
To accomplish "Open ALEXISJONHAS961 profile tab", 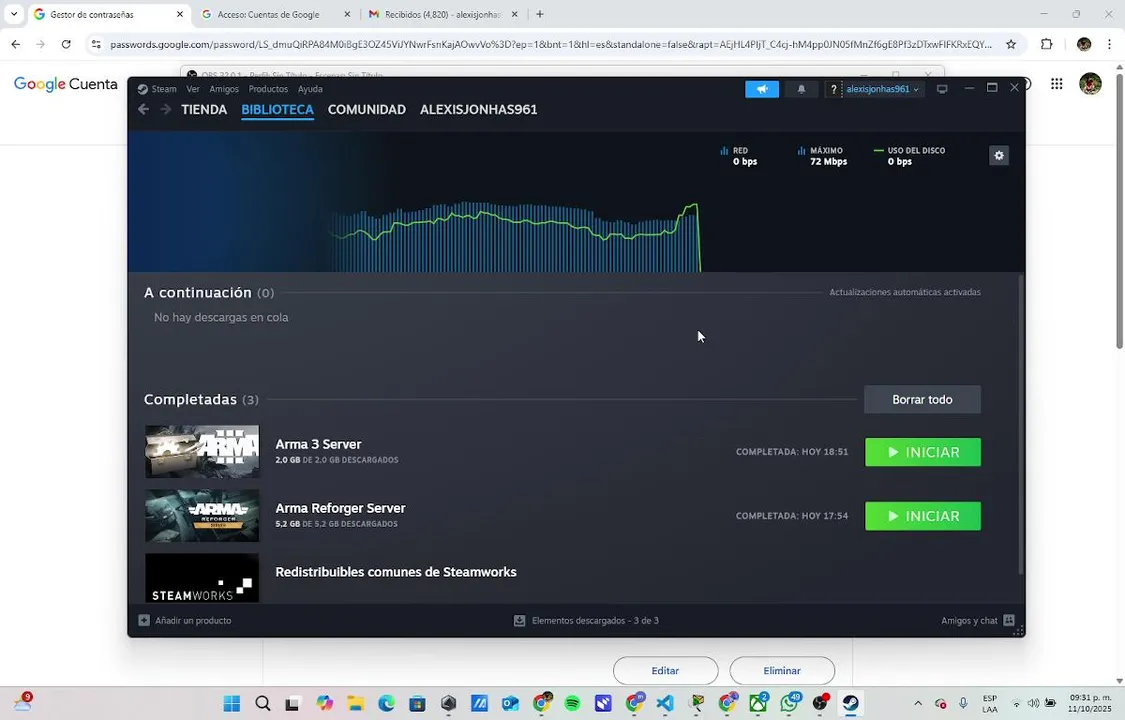I will [479, 110].
